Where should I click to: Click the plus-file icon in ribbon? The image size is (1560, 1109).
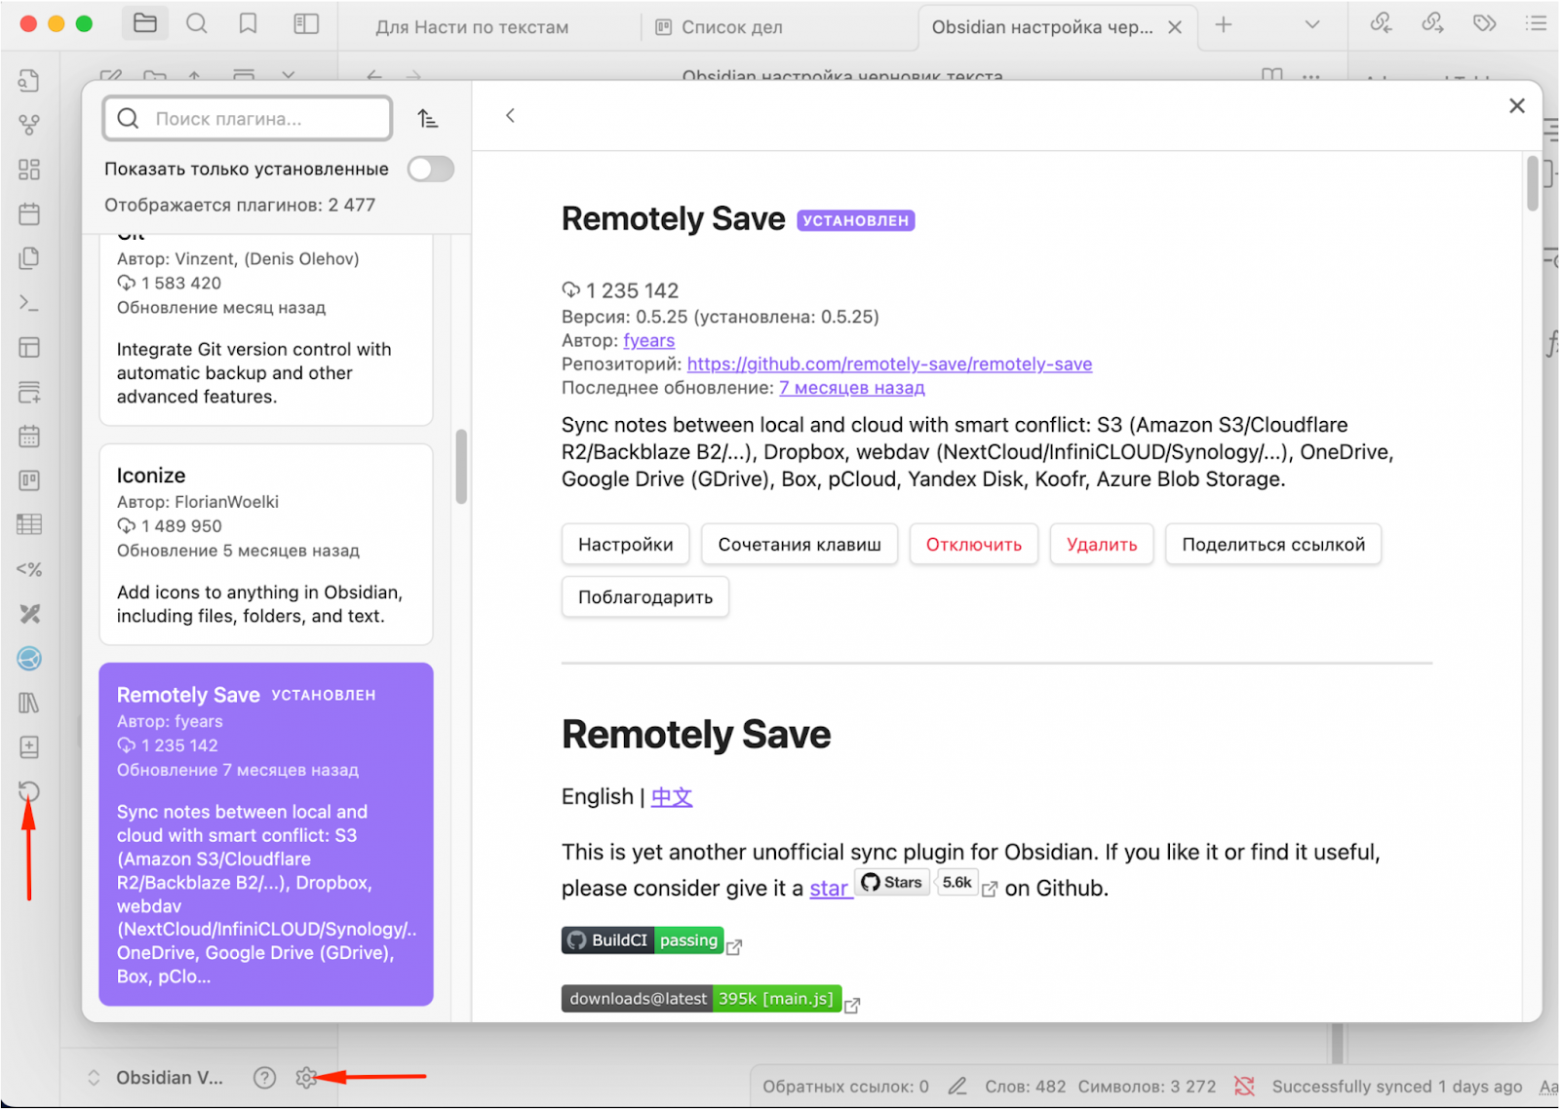click(29, 747)
